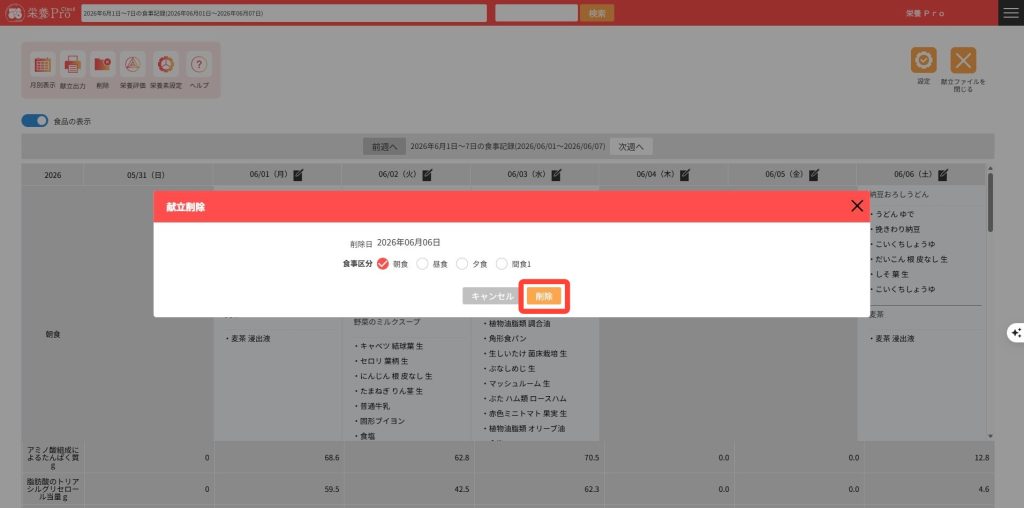1024x508 pixels.
Task: Click the 検索 search button
Action: (597, 13)
